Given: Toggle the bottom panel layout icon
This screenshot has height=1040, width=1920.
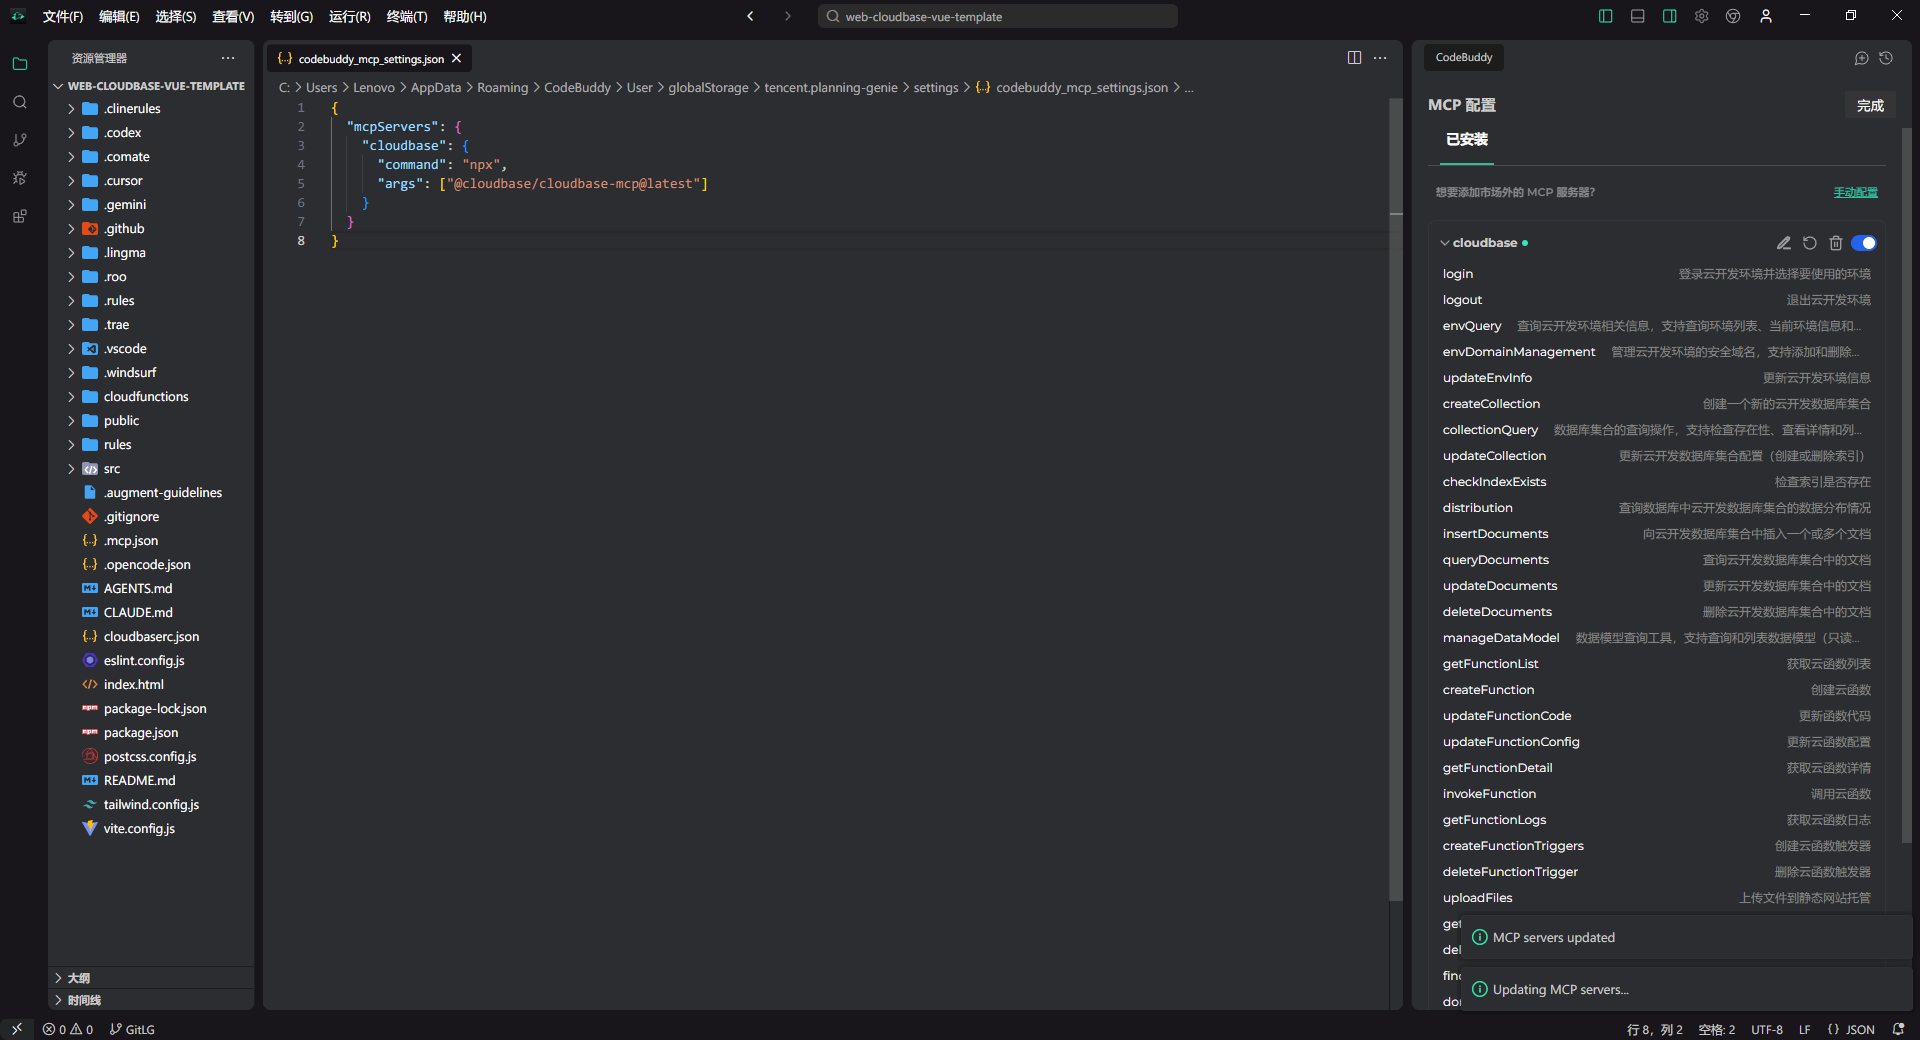Looking at the screenshot, I should [x=1638, y=16].
